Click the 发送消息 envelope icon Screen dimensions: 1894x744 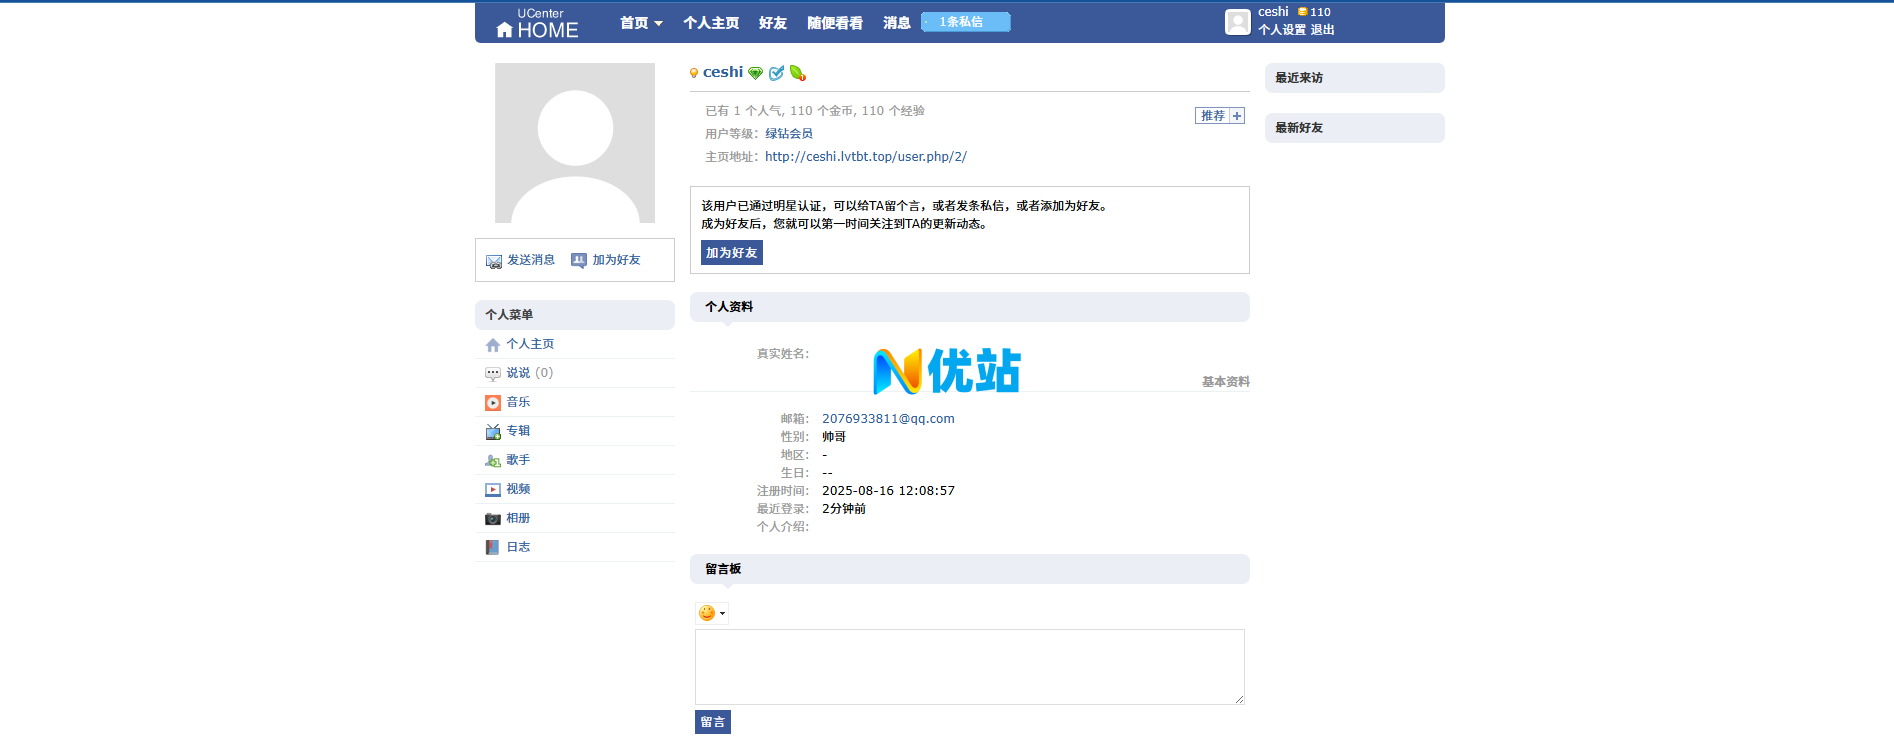[493, 261]
